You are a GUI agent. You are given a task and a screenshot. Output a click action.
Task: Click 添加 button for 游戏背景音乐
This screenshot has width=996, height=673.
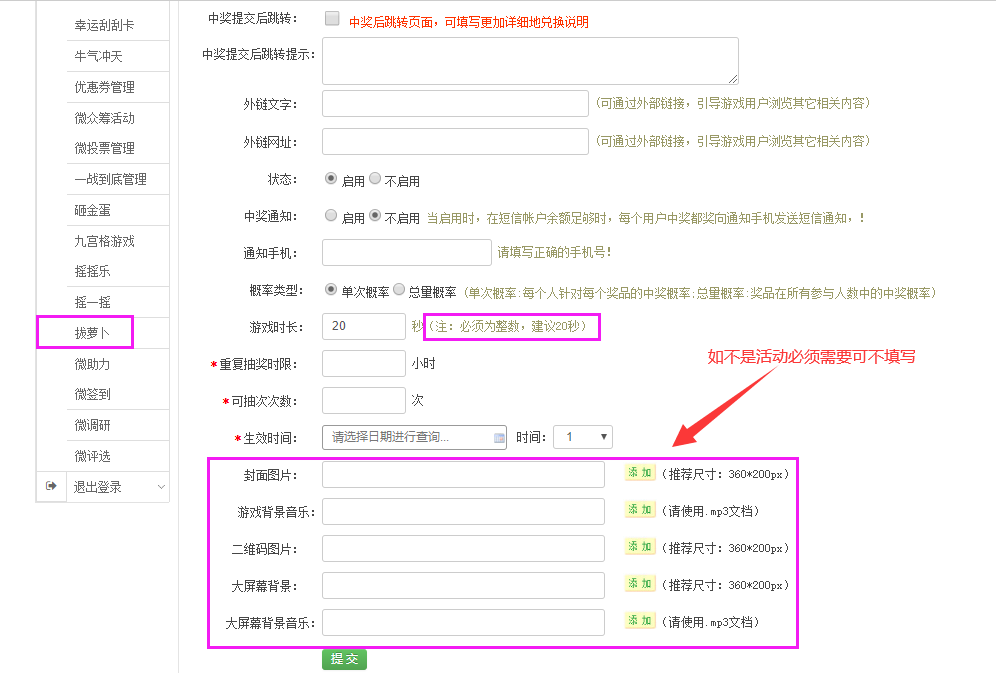[x=639, y=510]
